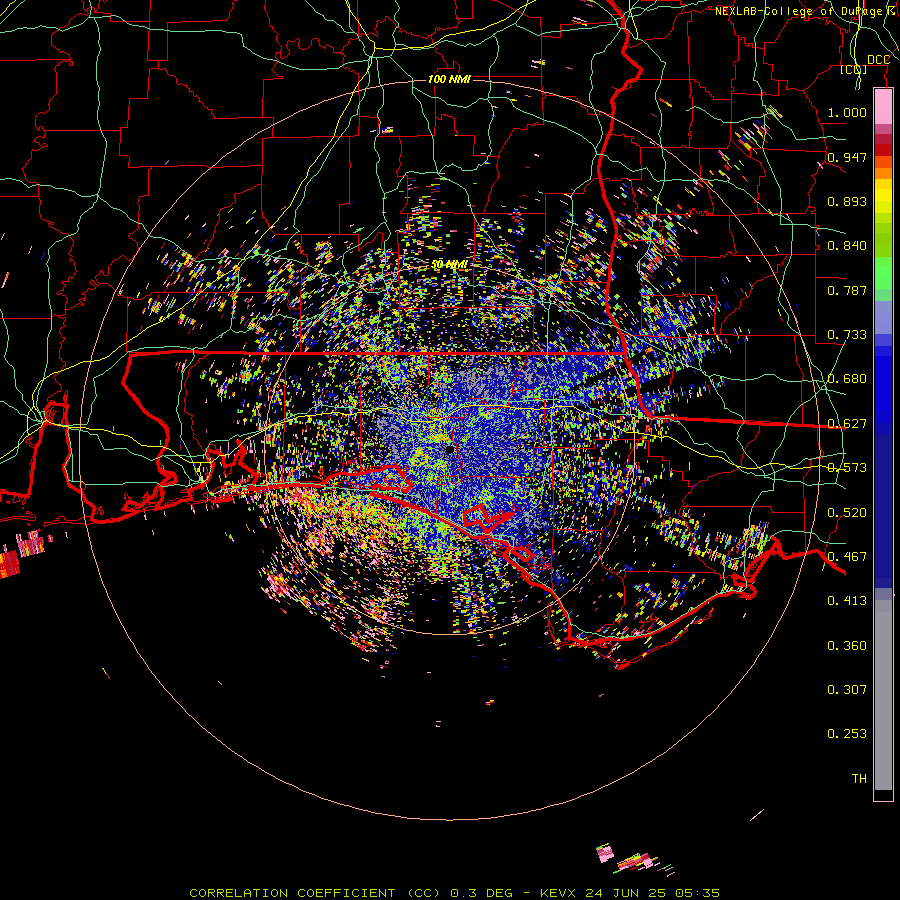The height and width of the screenshot is (900, 900).
Task: Click the DCC label above color scale
Action: [x=878, y=60]
